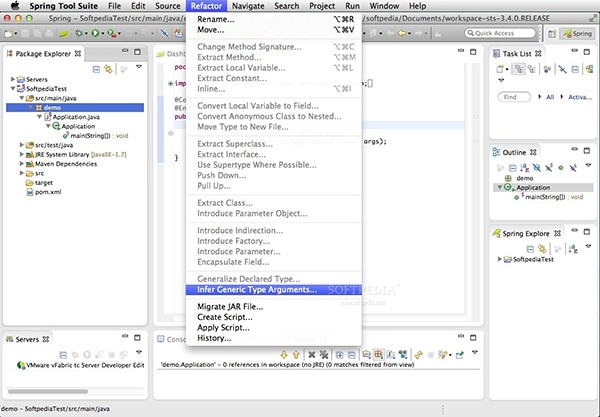This screenshot has height=417, width=600.
Task: Collapse Application class in Outline
Action: click(499, 187)
